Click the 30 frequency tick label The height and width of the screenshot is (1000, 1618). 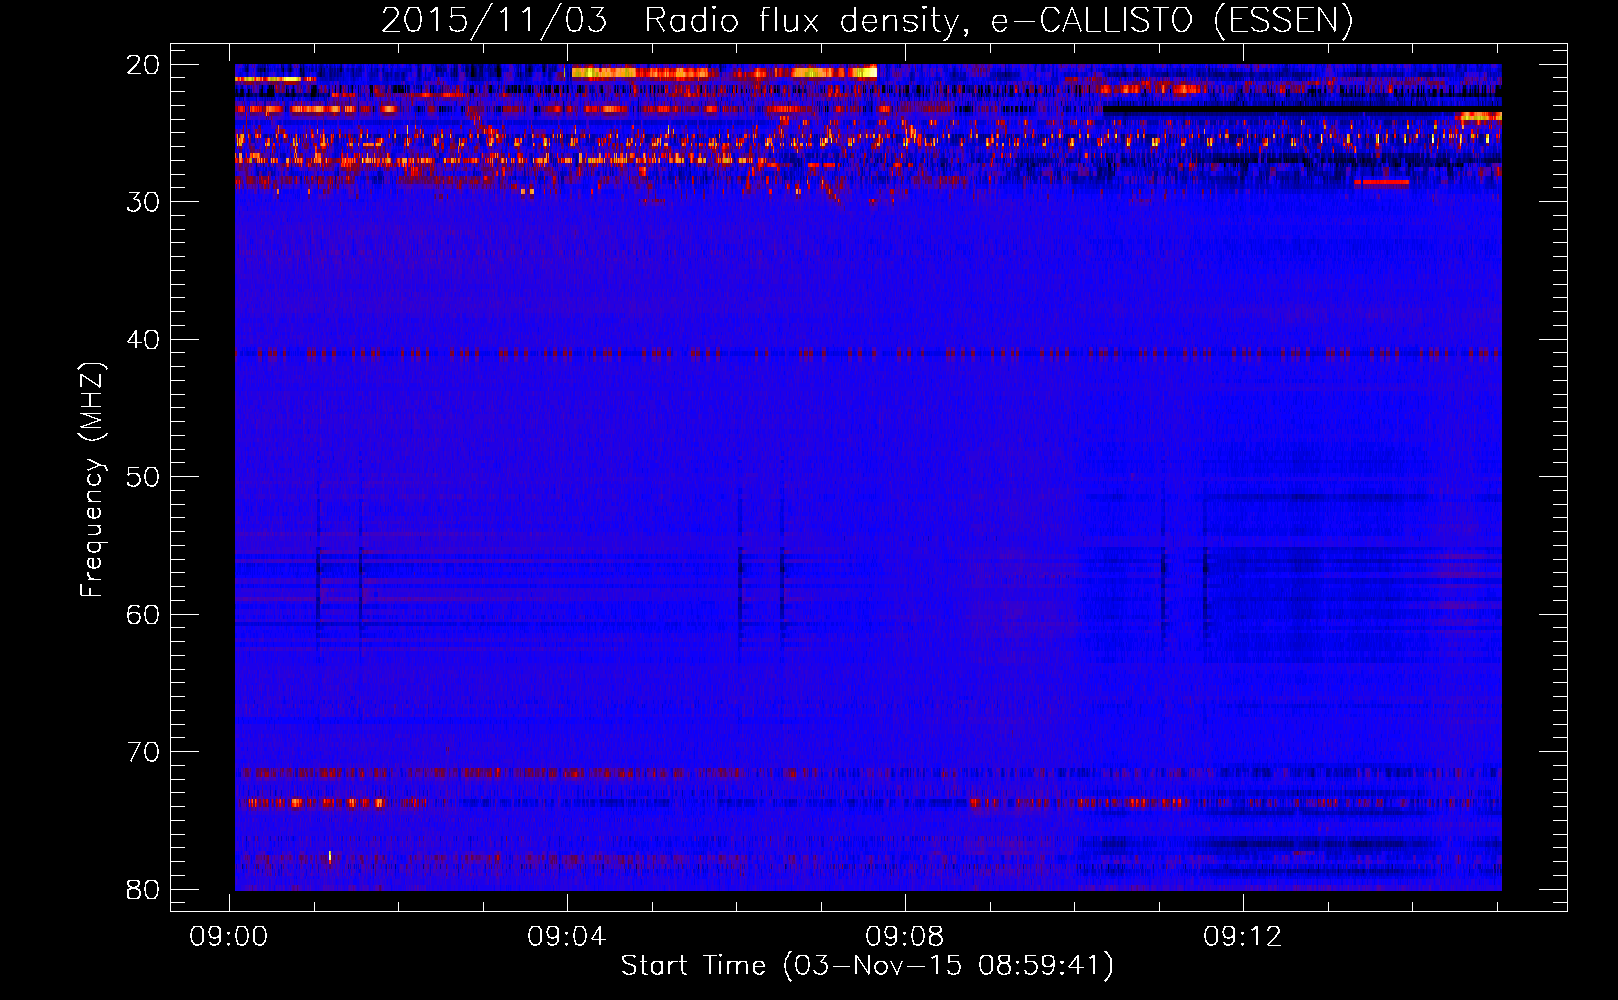click(144, 202)
